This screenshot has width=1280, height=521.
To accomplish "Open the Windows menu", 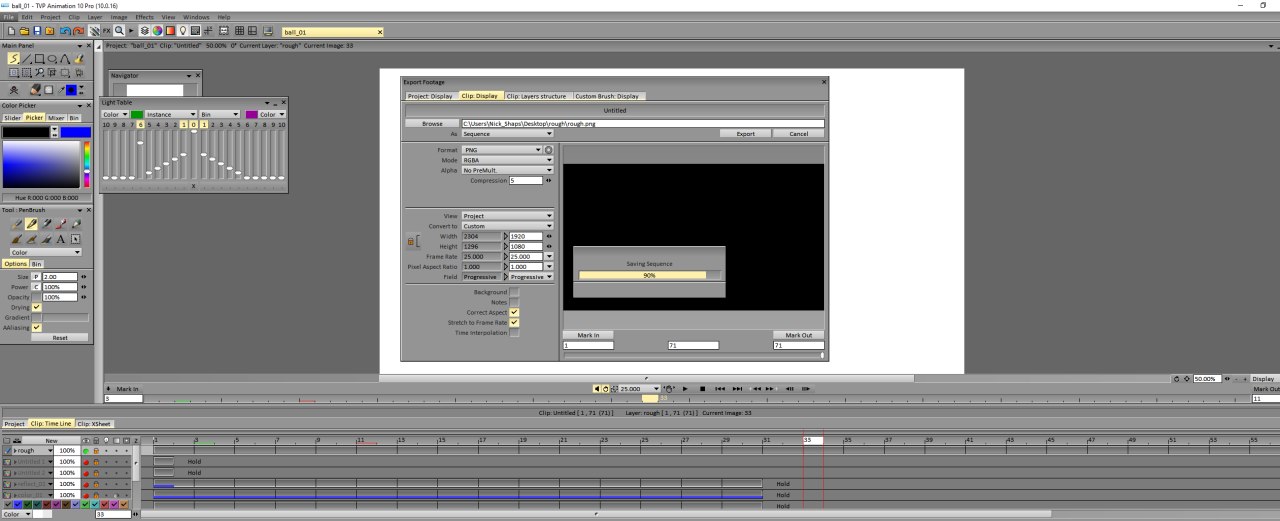I will [x=196, y=17].
